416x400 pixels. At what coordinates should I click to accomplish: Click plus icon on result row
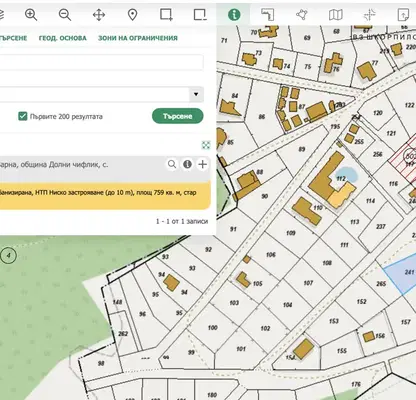click(x=203, y=164)
